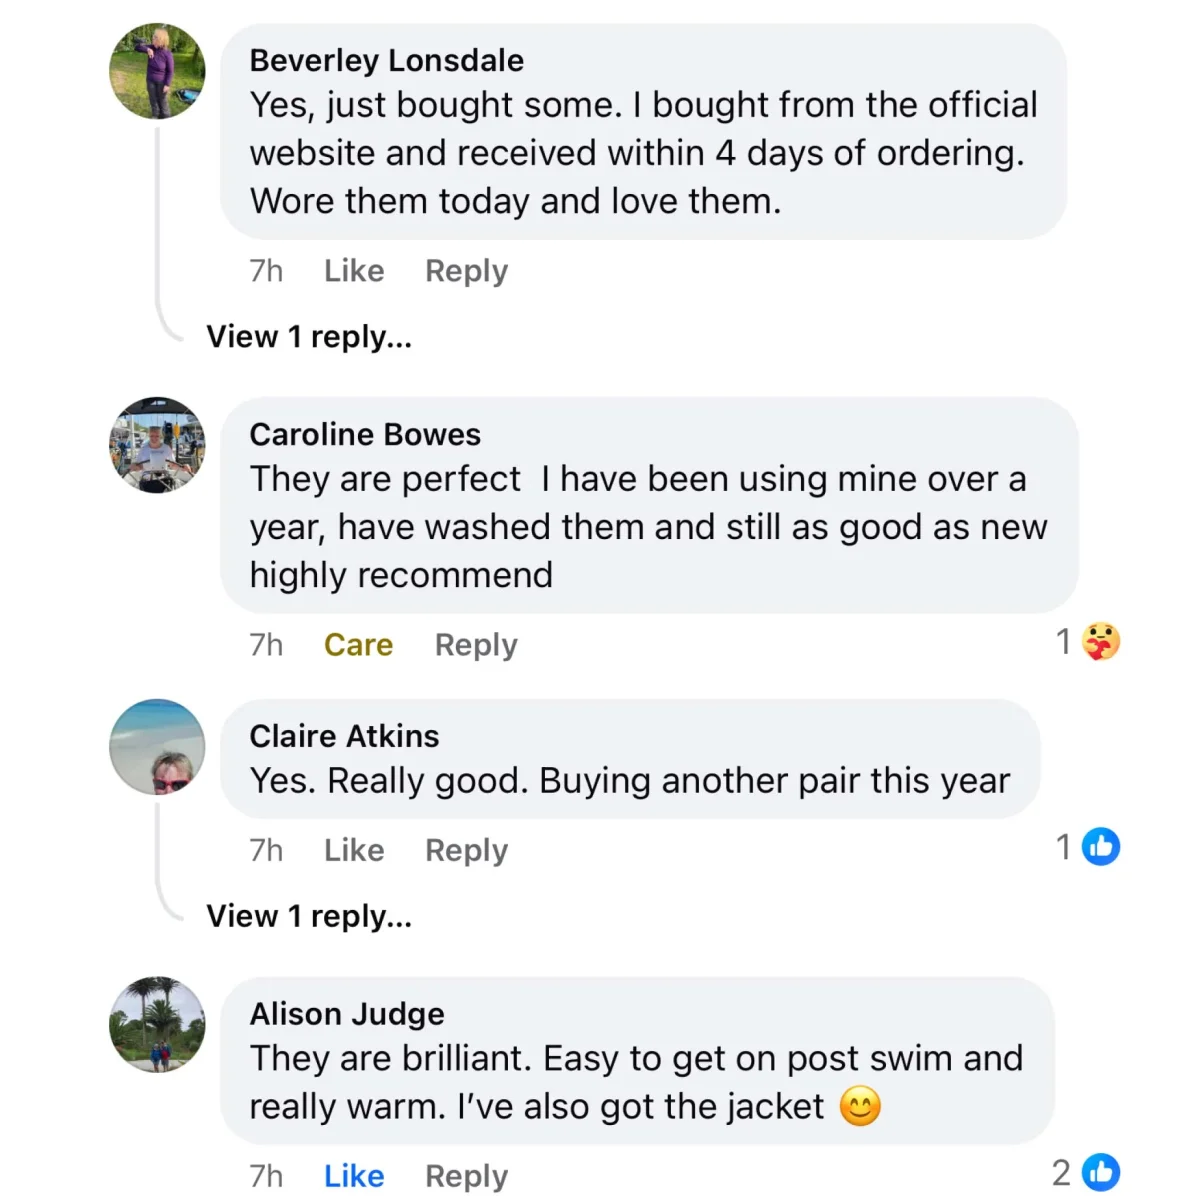
Task: Remove Care reaction from Caroline's comment
Action: point(358,645)
